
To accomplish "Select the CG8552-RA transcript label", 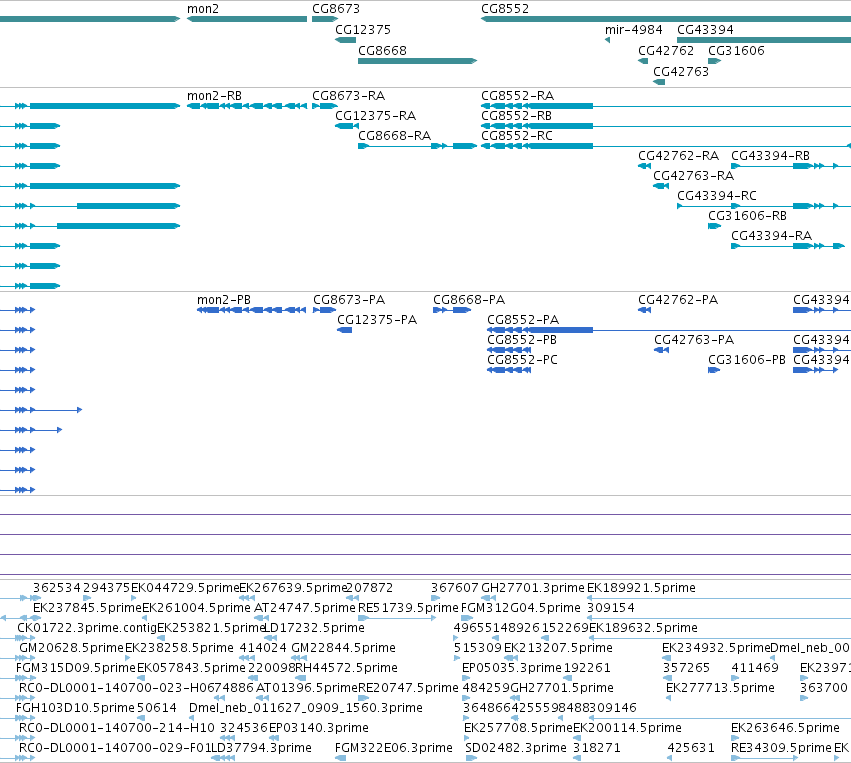I will pos(518,96).
